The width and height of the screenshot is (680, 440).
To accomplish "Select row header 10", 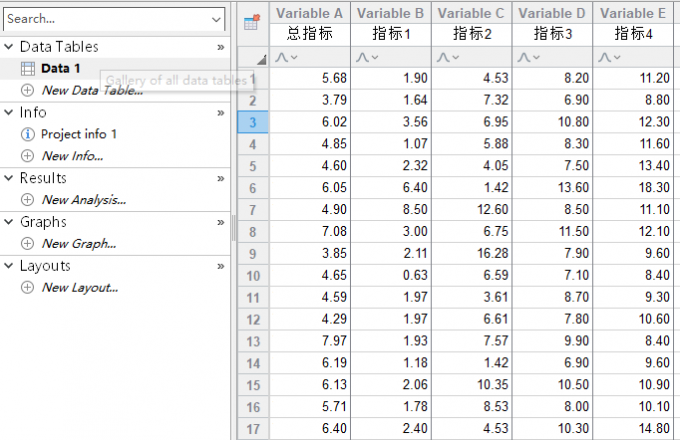I will [x=253, y=276].
